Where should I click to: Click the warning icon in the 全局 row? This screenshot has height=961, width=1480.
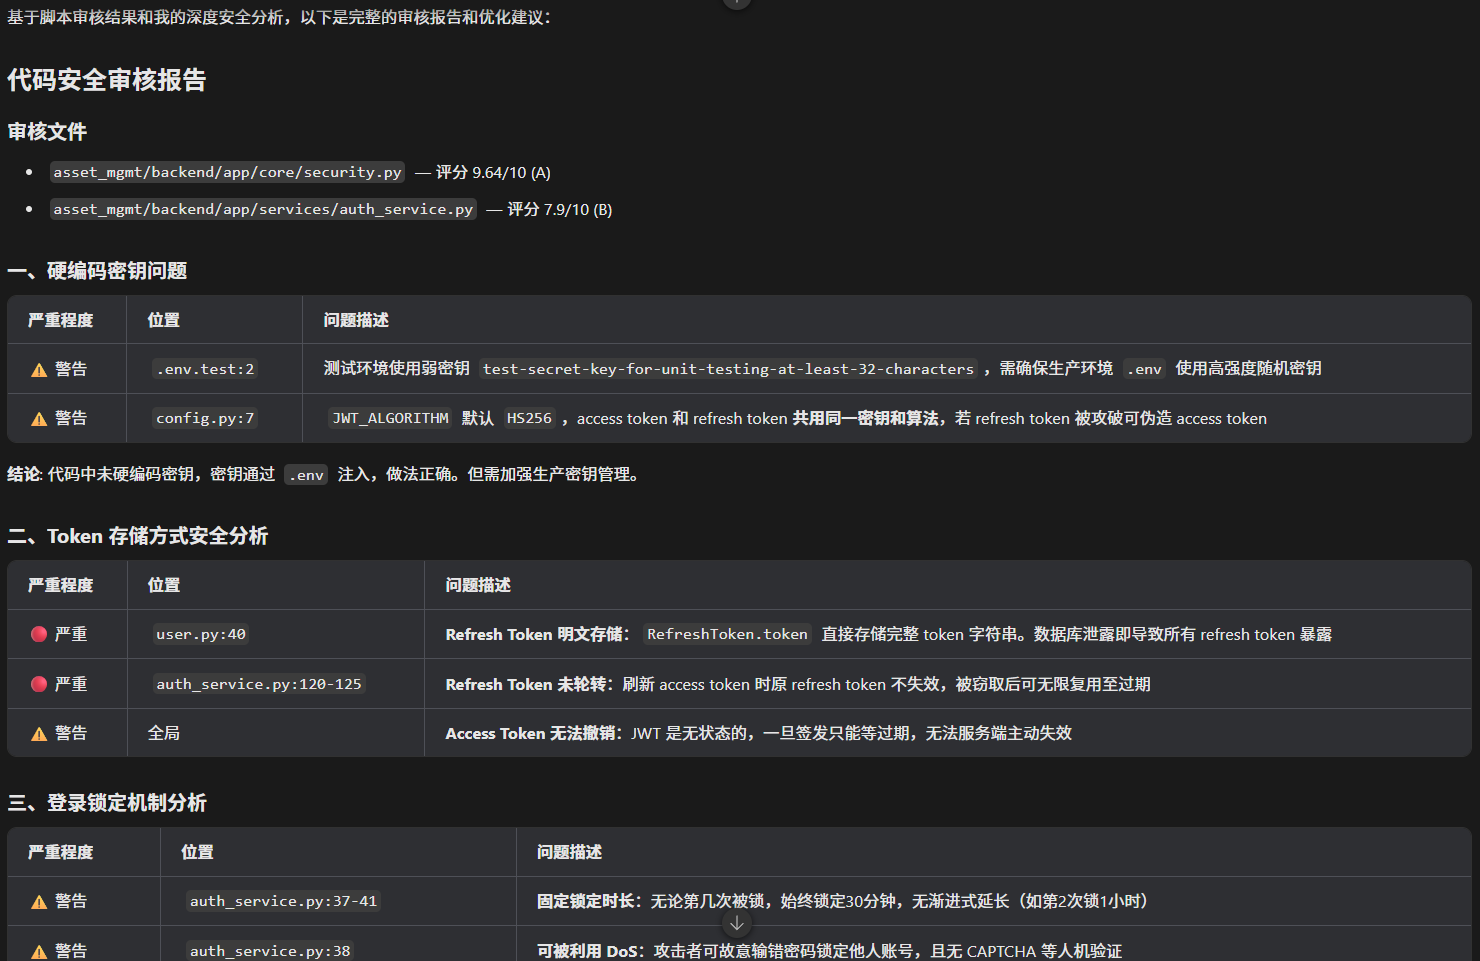click(x=39, y=734)
